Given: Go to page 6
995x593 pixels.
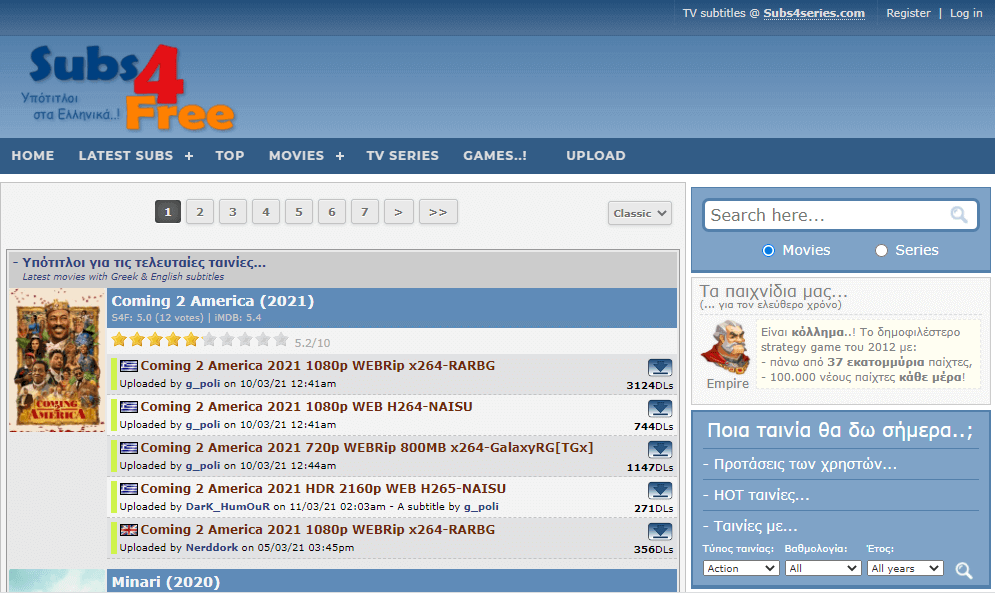Looking at the screenshot, I should click(x=332, y=212).
